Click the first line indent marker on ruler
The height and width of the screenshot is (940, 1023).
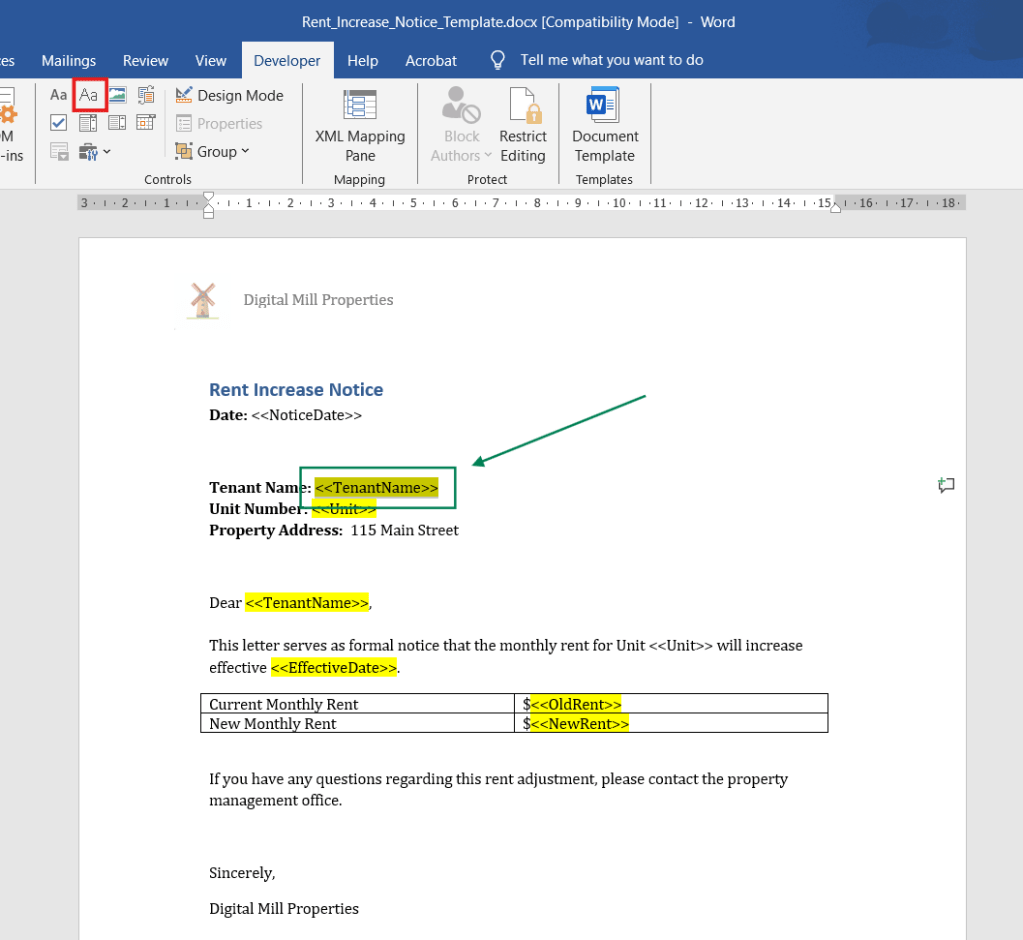pos(208,196)
